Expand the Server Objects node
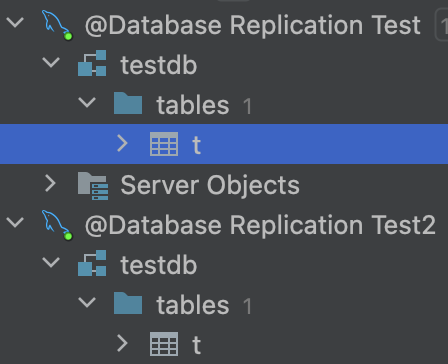The image size is (448, 364). [50, 184]
